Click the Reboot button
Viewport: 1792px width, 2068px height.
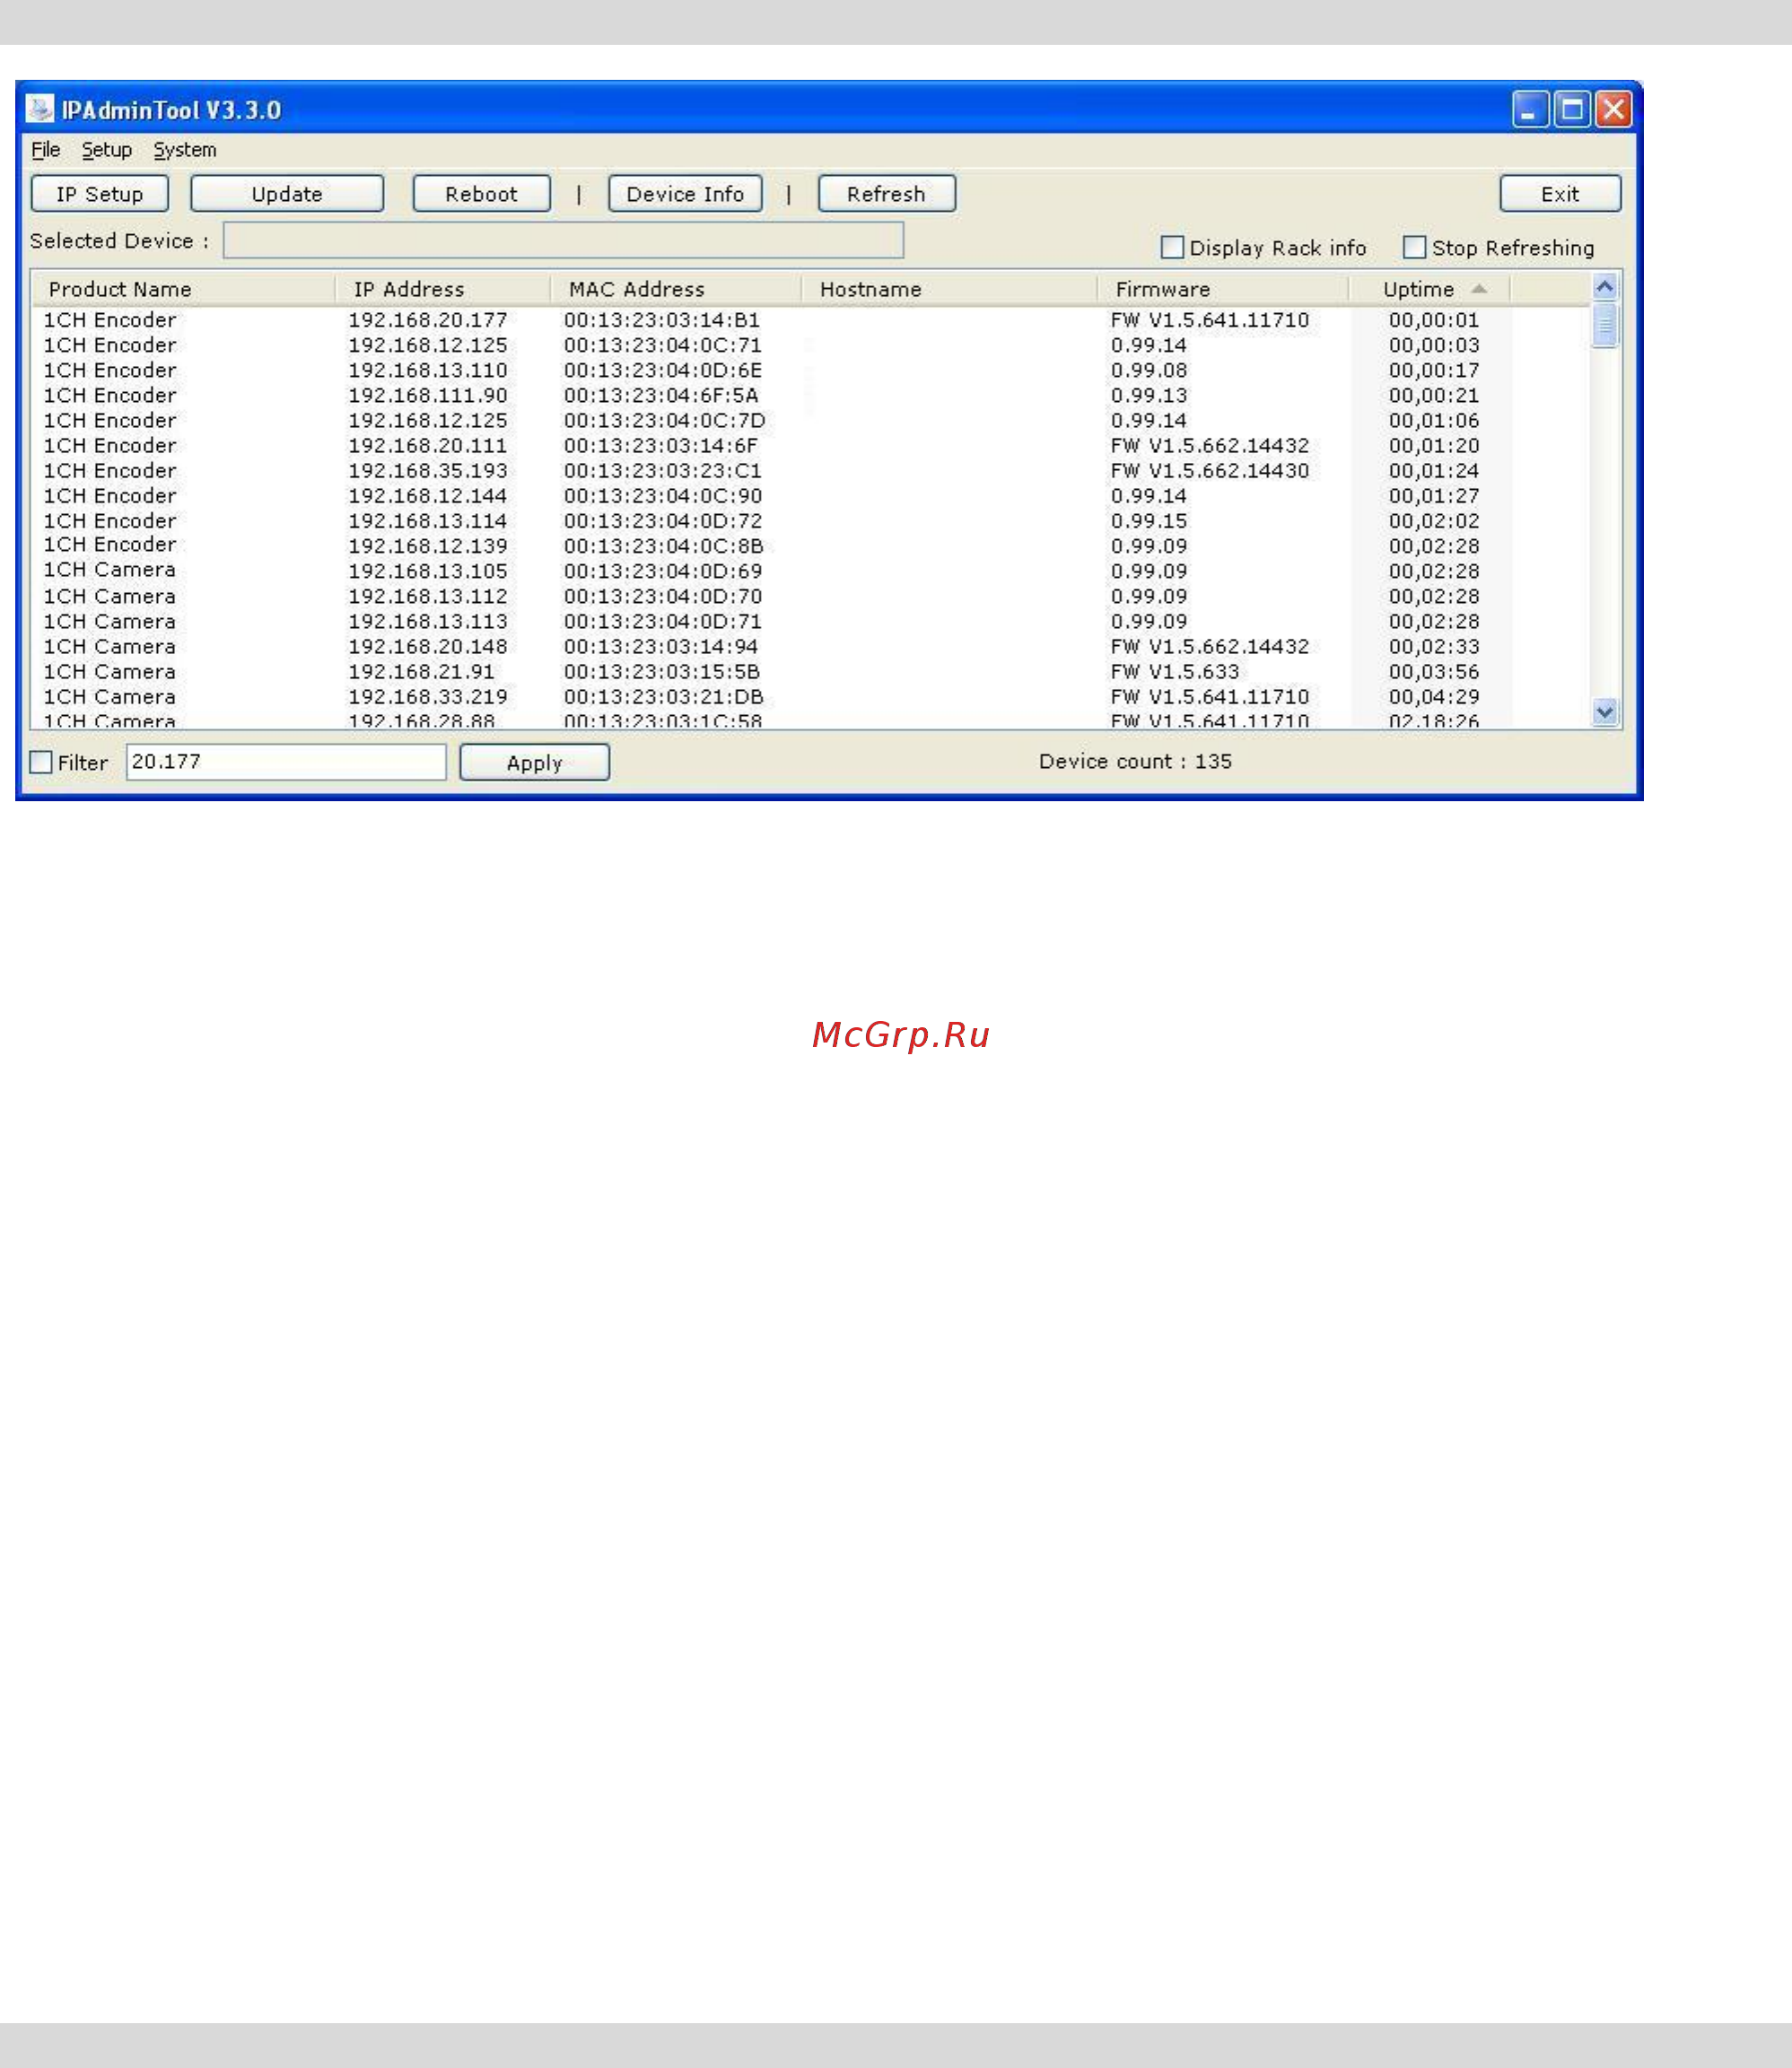point(482,194)
